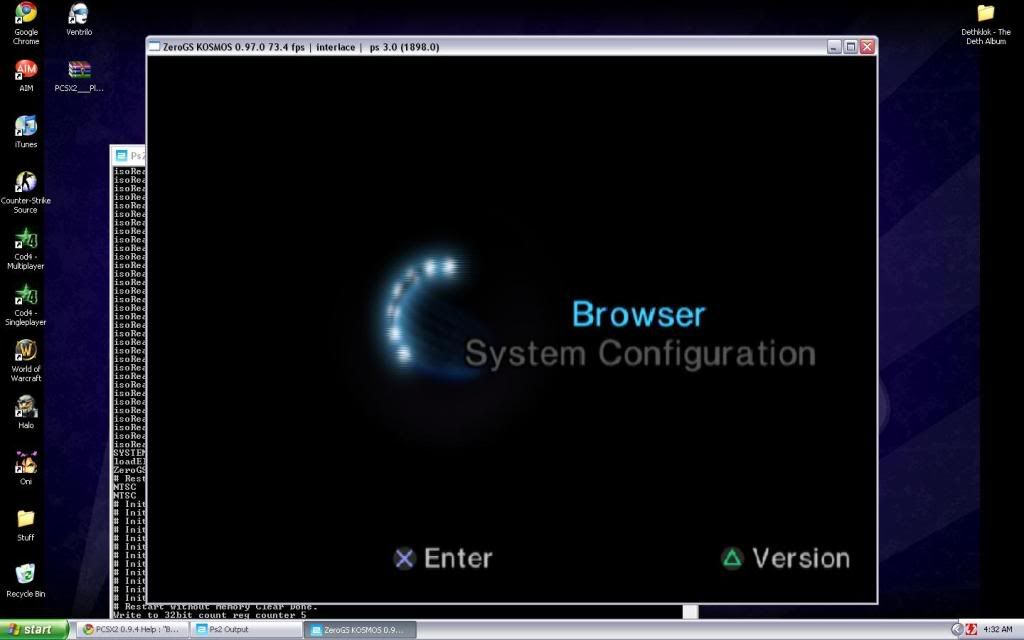Select the Halo desktop shortcut

(26, 412)
